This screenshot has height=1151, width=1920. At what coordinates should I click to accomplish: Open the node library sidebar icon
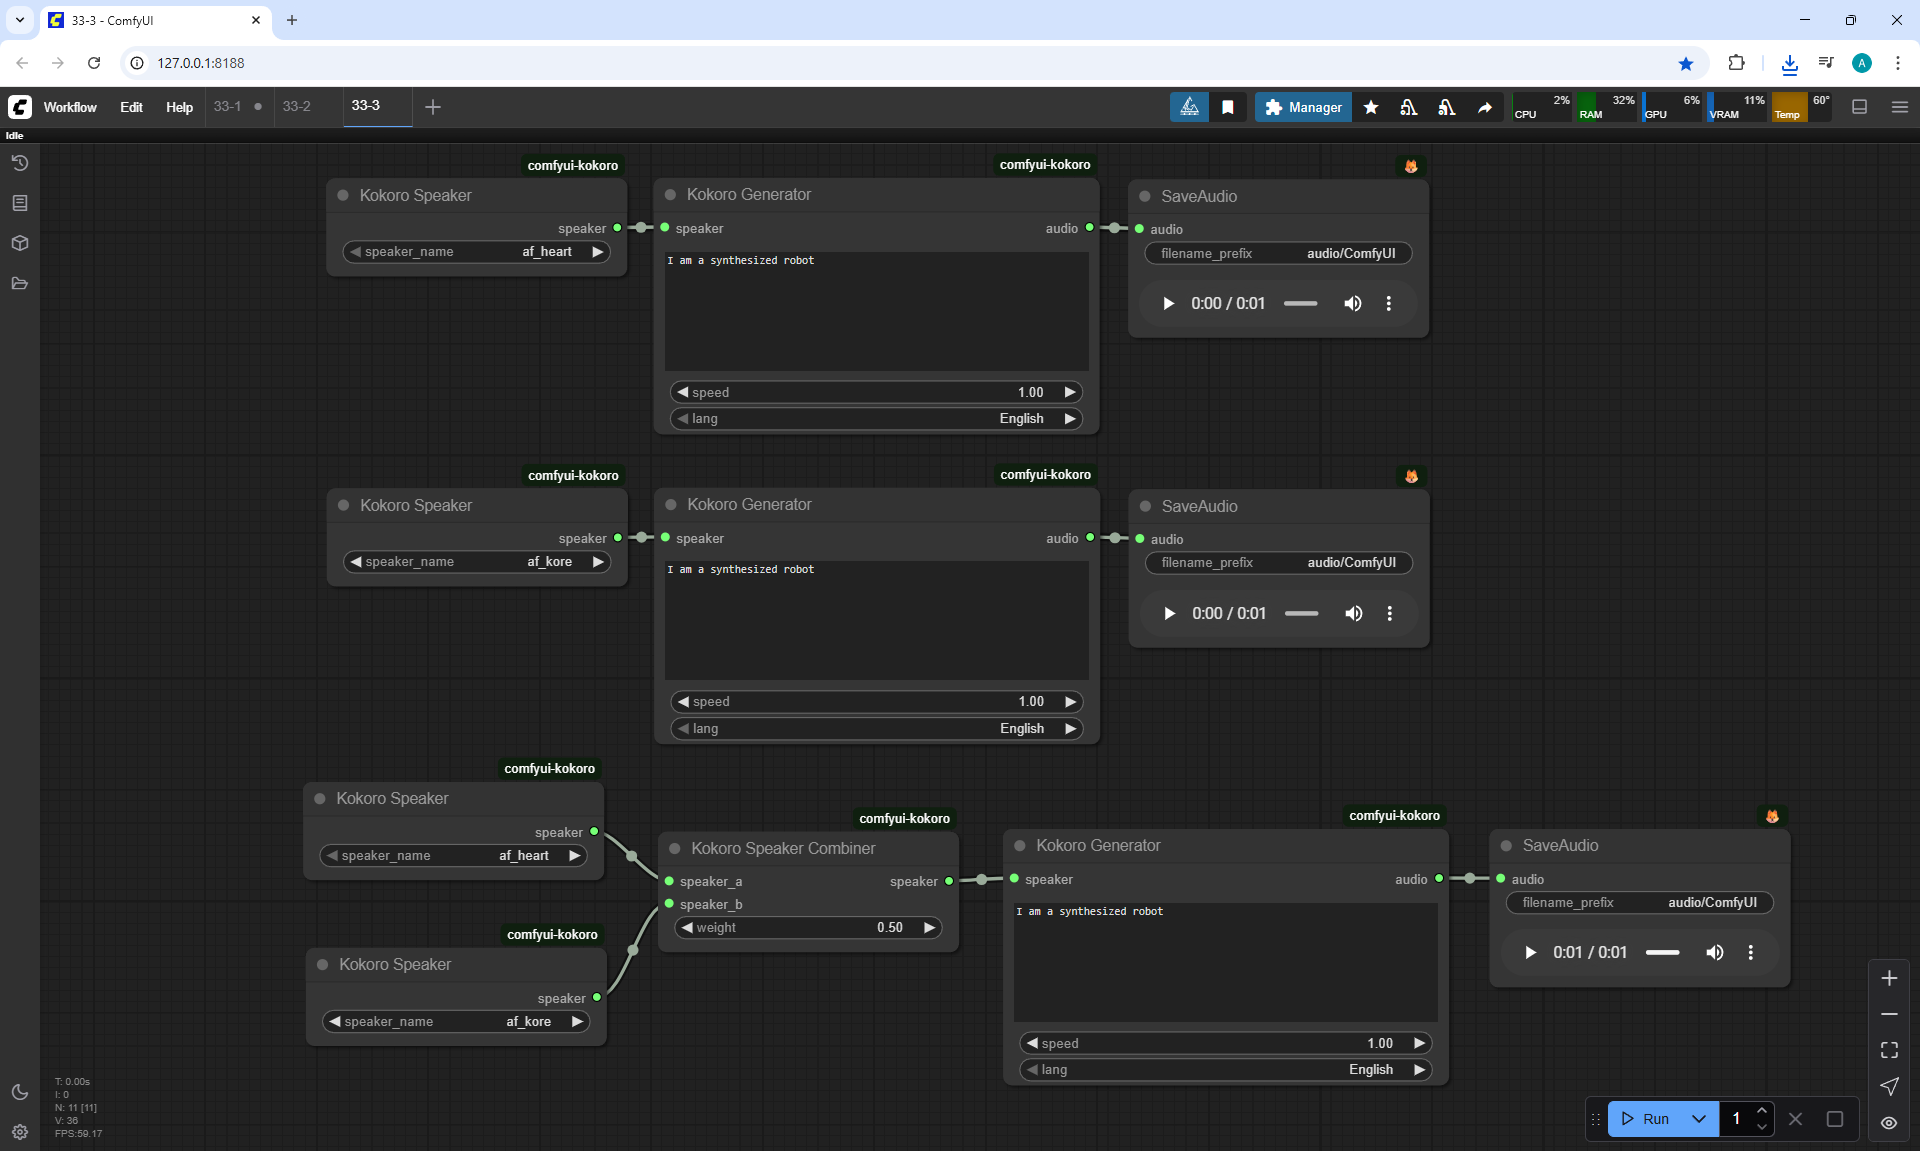(19, 203)
